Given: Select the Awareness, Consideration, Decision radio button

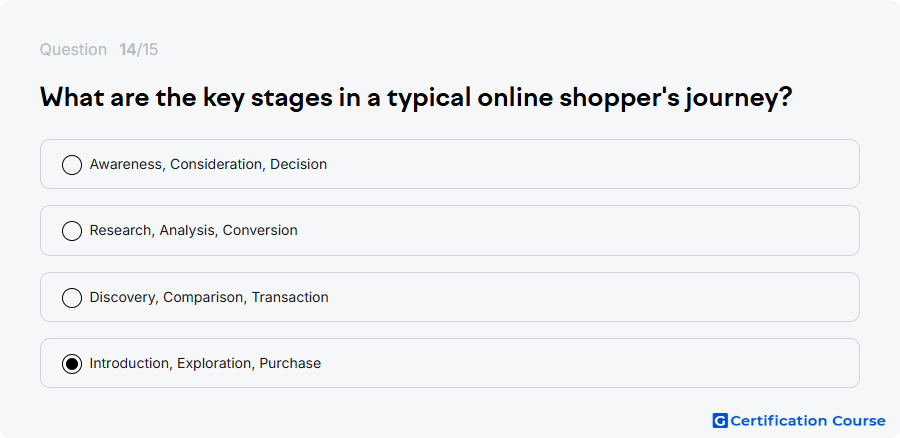Looking at the screenshot, I should 72,165.
